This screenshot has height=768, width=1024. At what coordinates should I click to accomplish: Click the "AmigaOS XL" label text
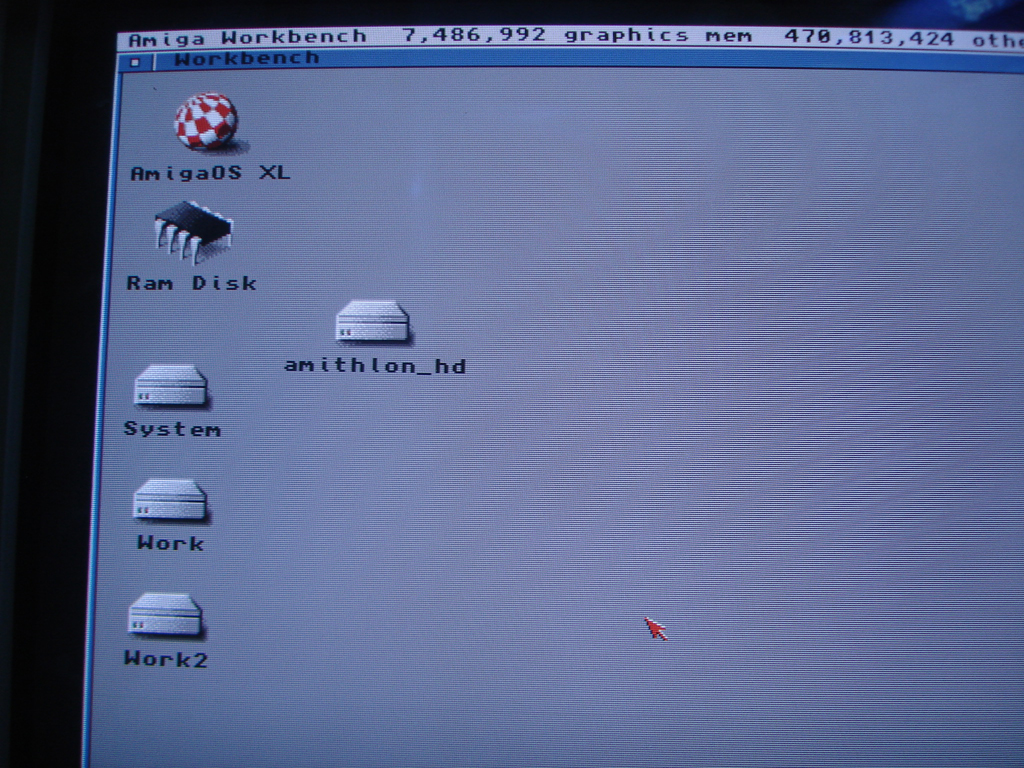coord(210,173)
